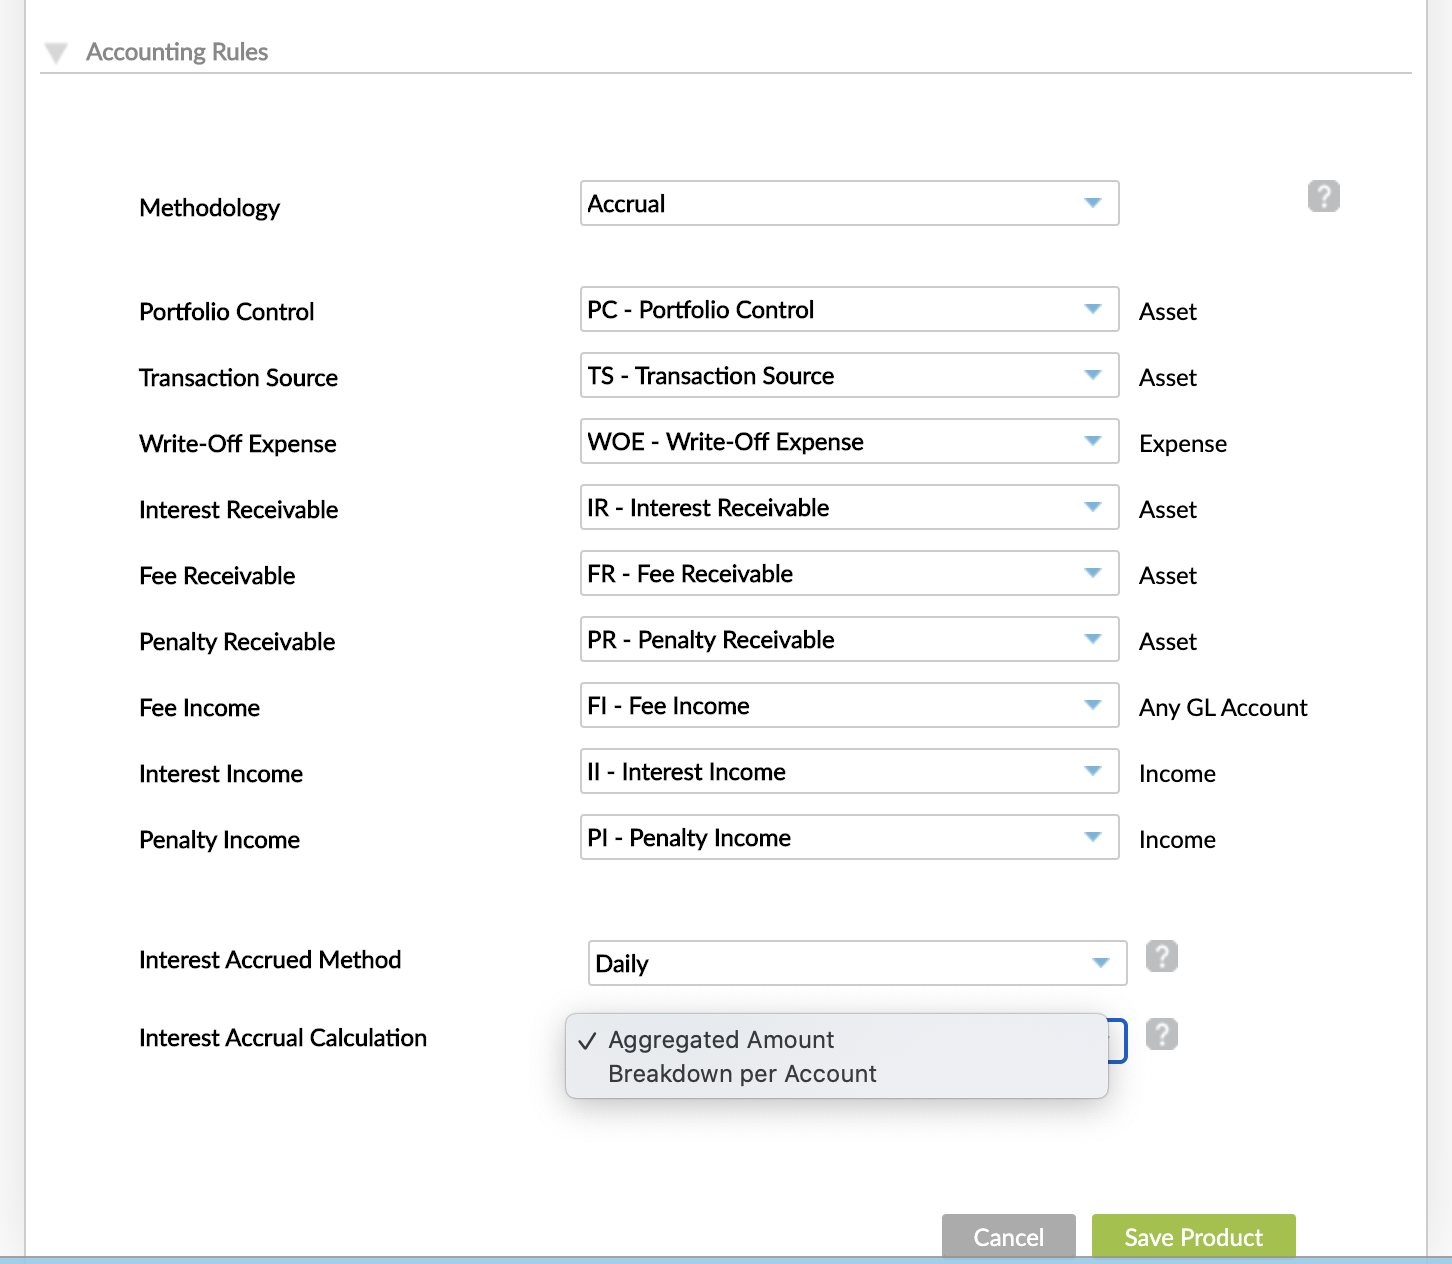Screen dimensions: 1452x1264
Task: Click the dropdown arrow on the Accrual field
Action: coord(1093,203)
